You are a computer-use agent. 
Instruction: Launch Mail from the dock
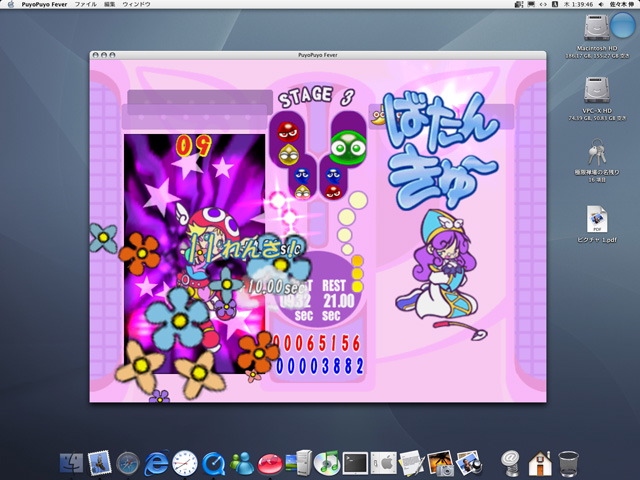tap(99, 463)
